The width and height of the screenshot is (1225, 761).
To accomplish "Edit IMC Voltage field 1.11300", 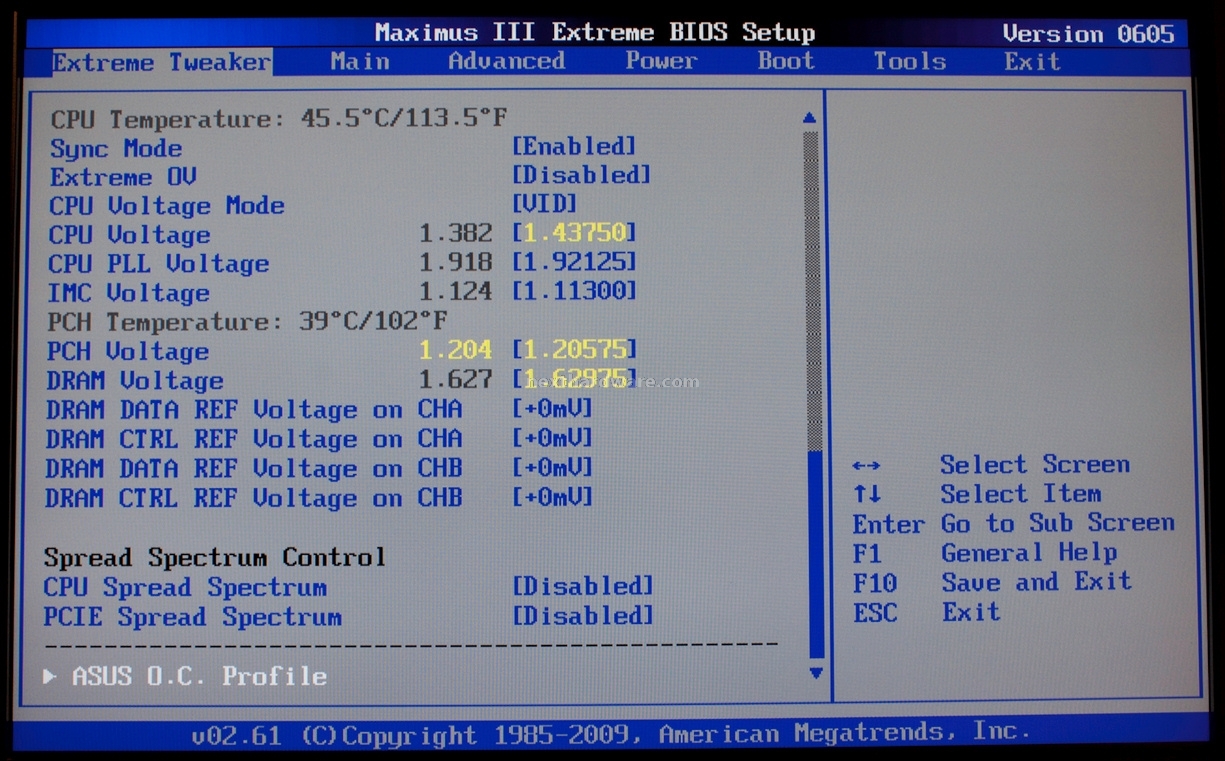I will pyautogui.click(x=574, y=291).
